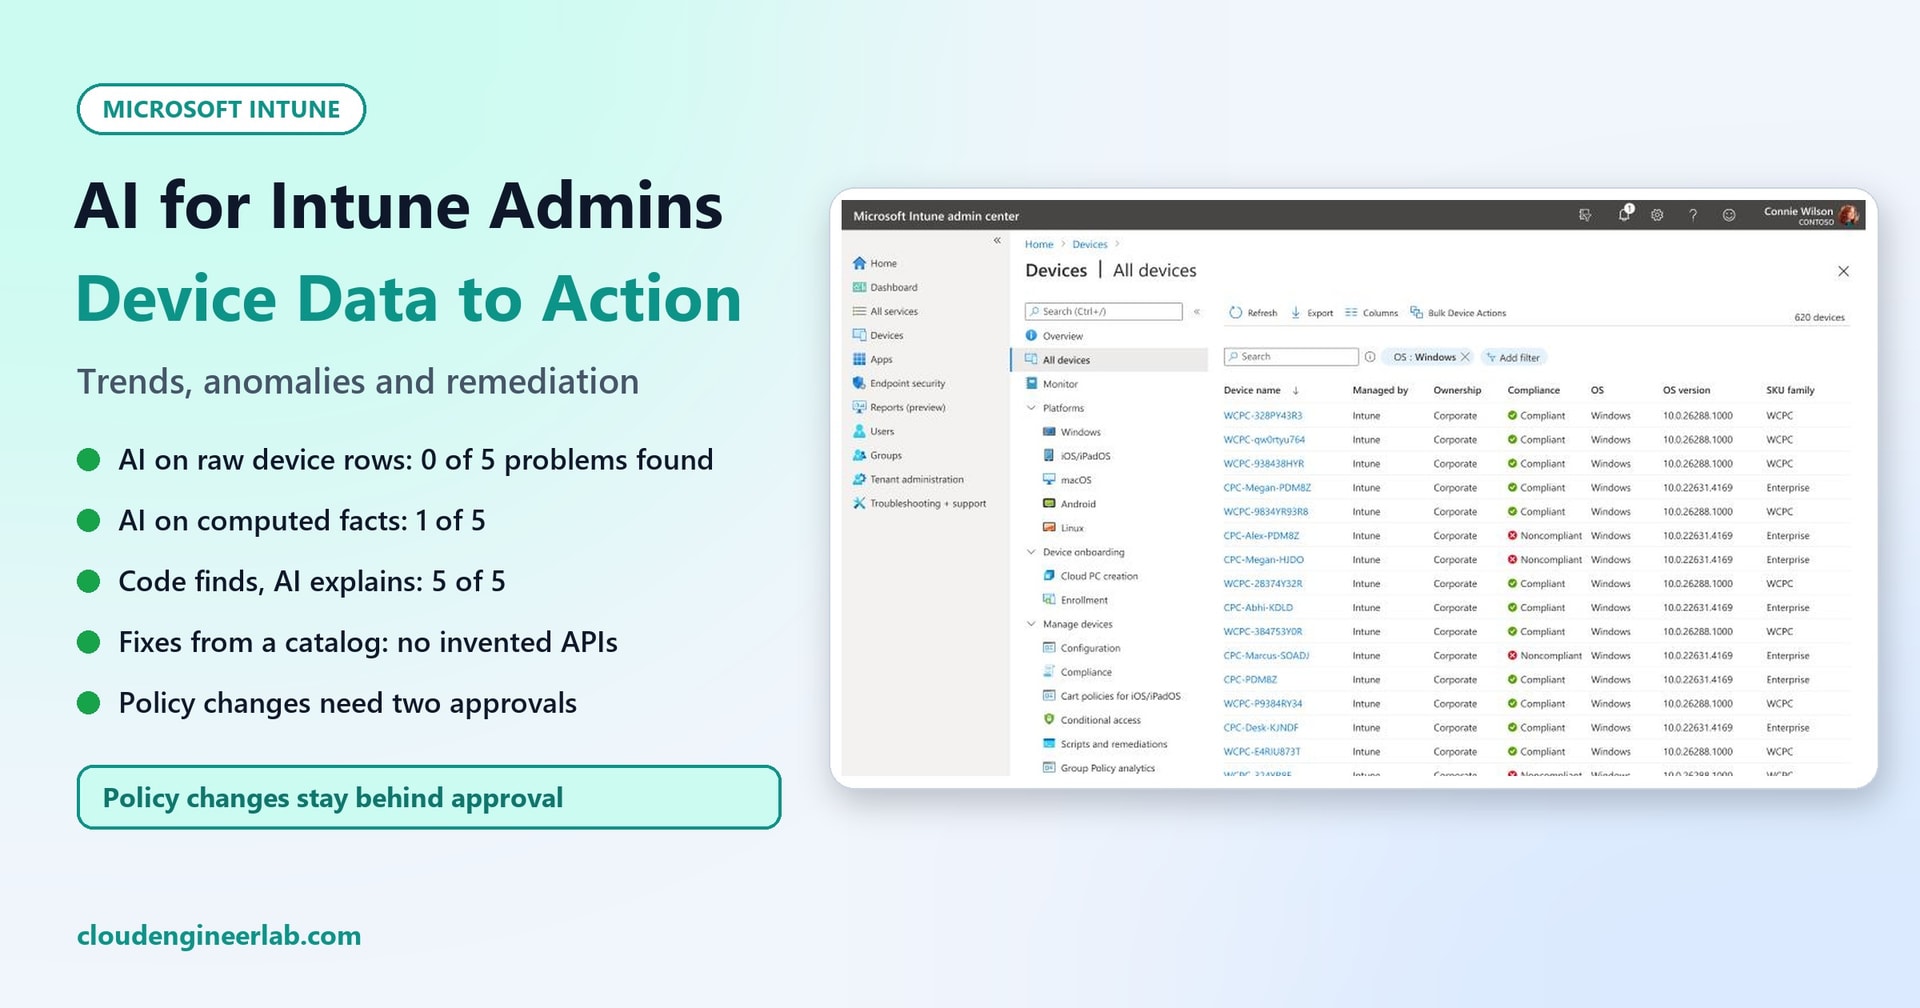Open Endpoint security in left navigation
The width and height of the screenshot is (1920, 1008).
pyautogui.click(x=898, y=383)
